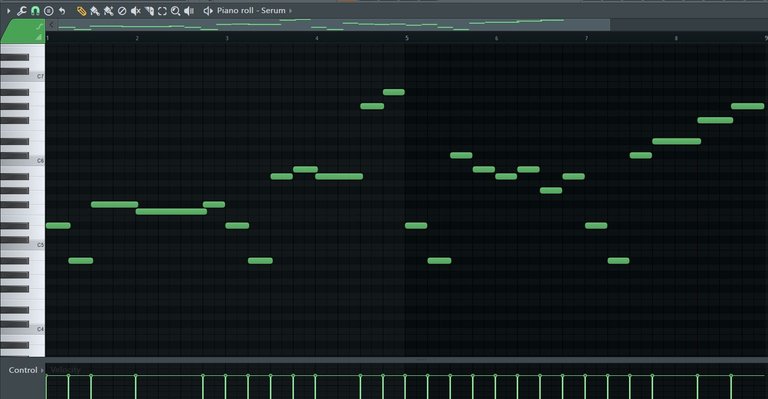Open the stamp chord tool
Image resolution: width=768 pixels, height=399 pixels.
48,10
